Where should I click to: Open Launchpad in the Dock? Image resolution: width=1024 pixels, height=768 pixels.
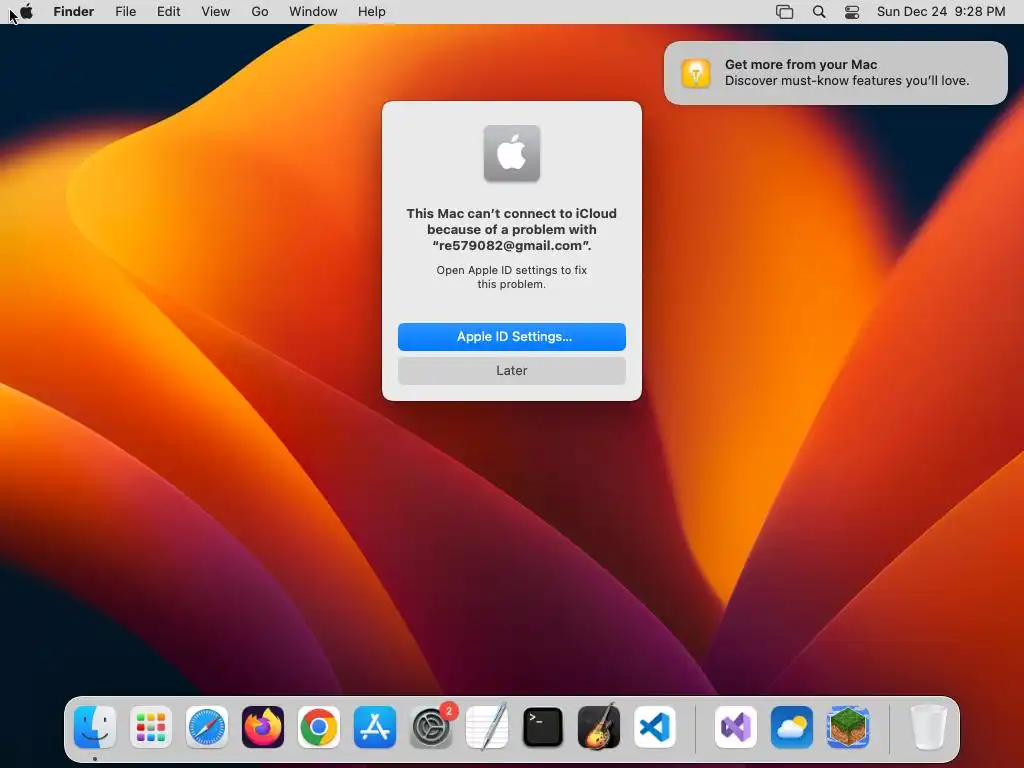coord(151,727)
